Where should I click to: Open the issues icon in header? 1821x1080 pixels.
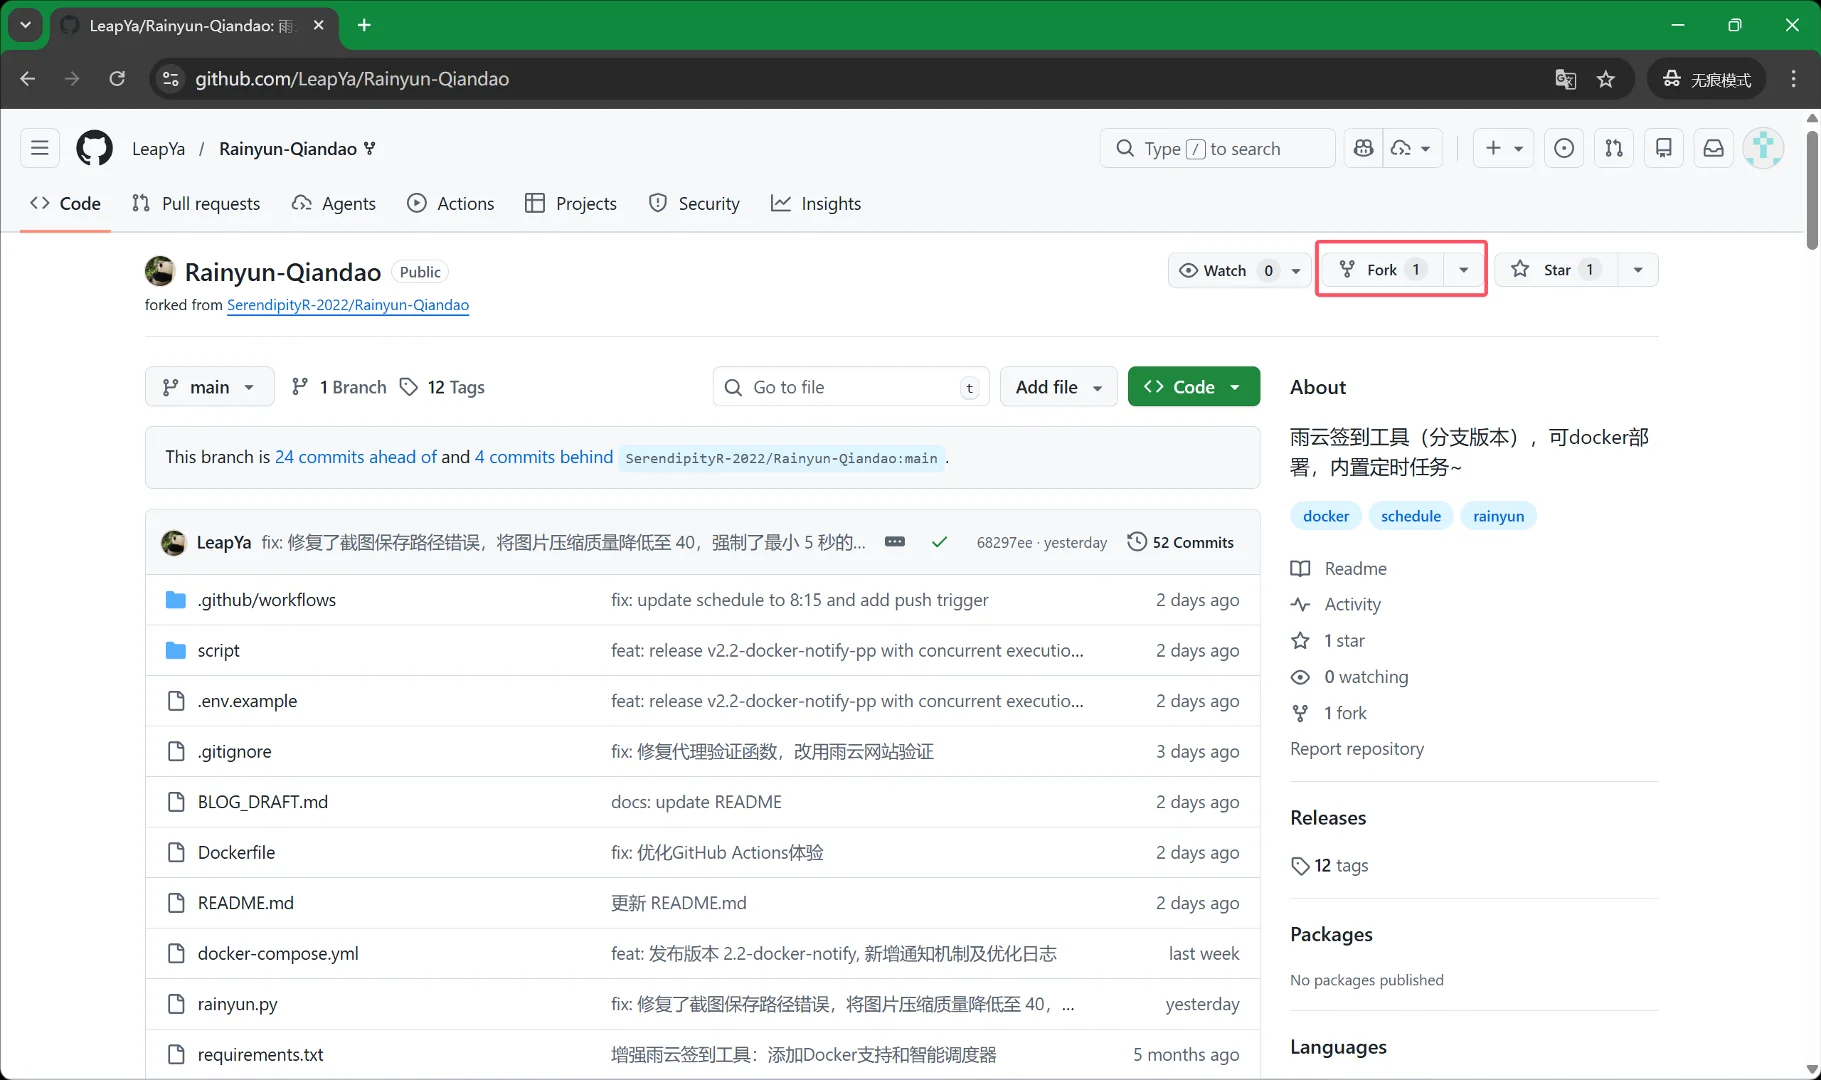coord(1564,148)
